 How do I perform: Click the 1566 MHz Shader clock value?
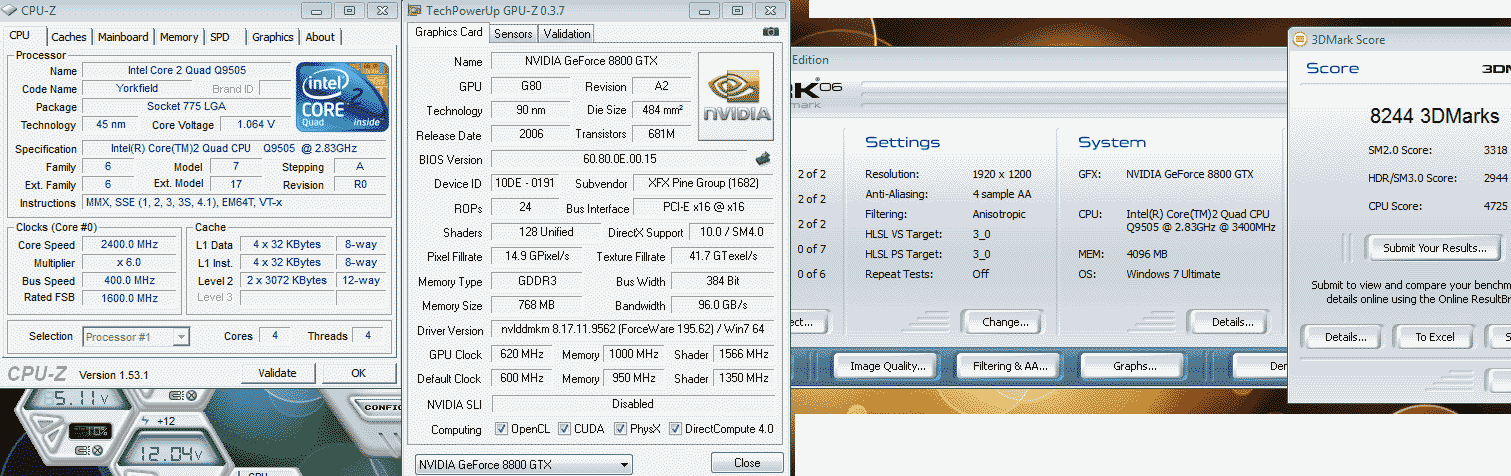[743, 354]
